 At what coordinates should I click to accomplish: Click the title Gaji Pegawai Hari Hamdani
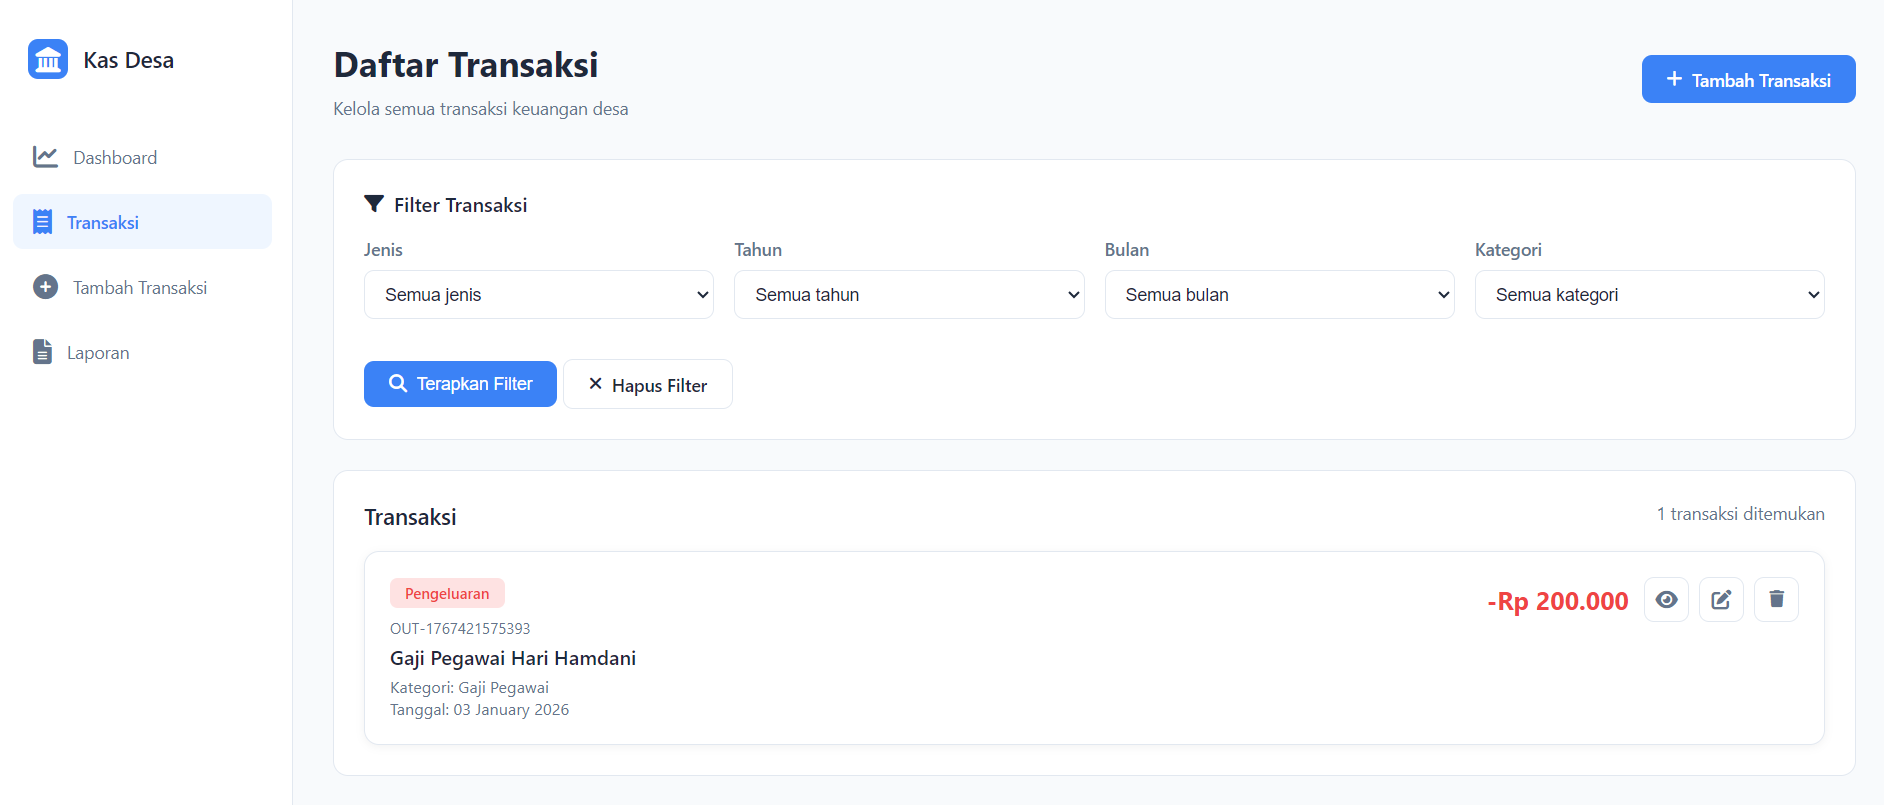tap(513, 658)
